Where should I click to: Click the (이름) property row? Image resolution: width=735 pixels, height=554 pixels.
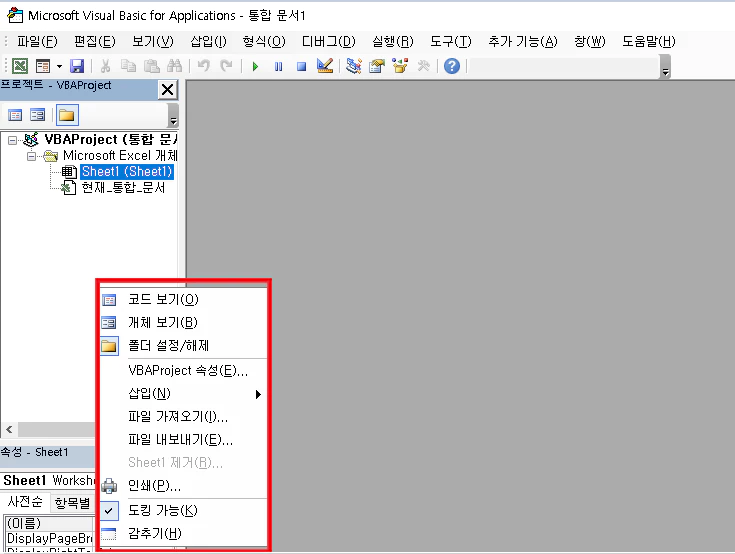pos(49,523)
